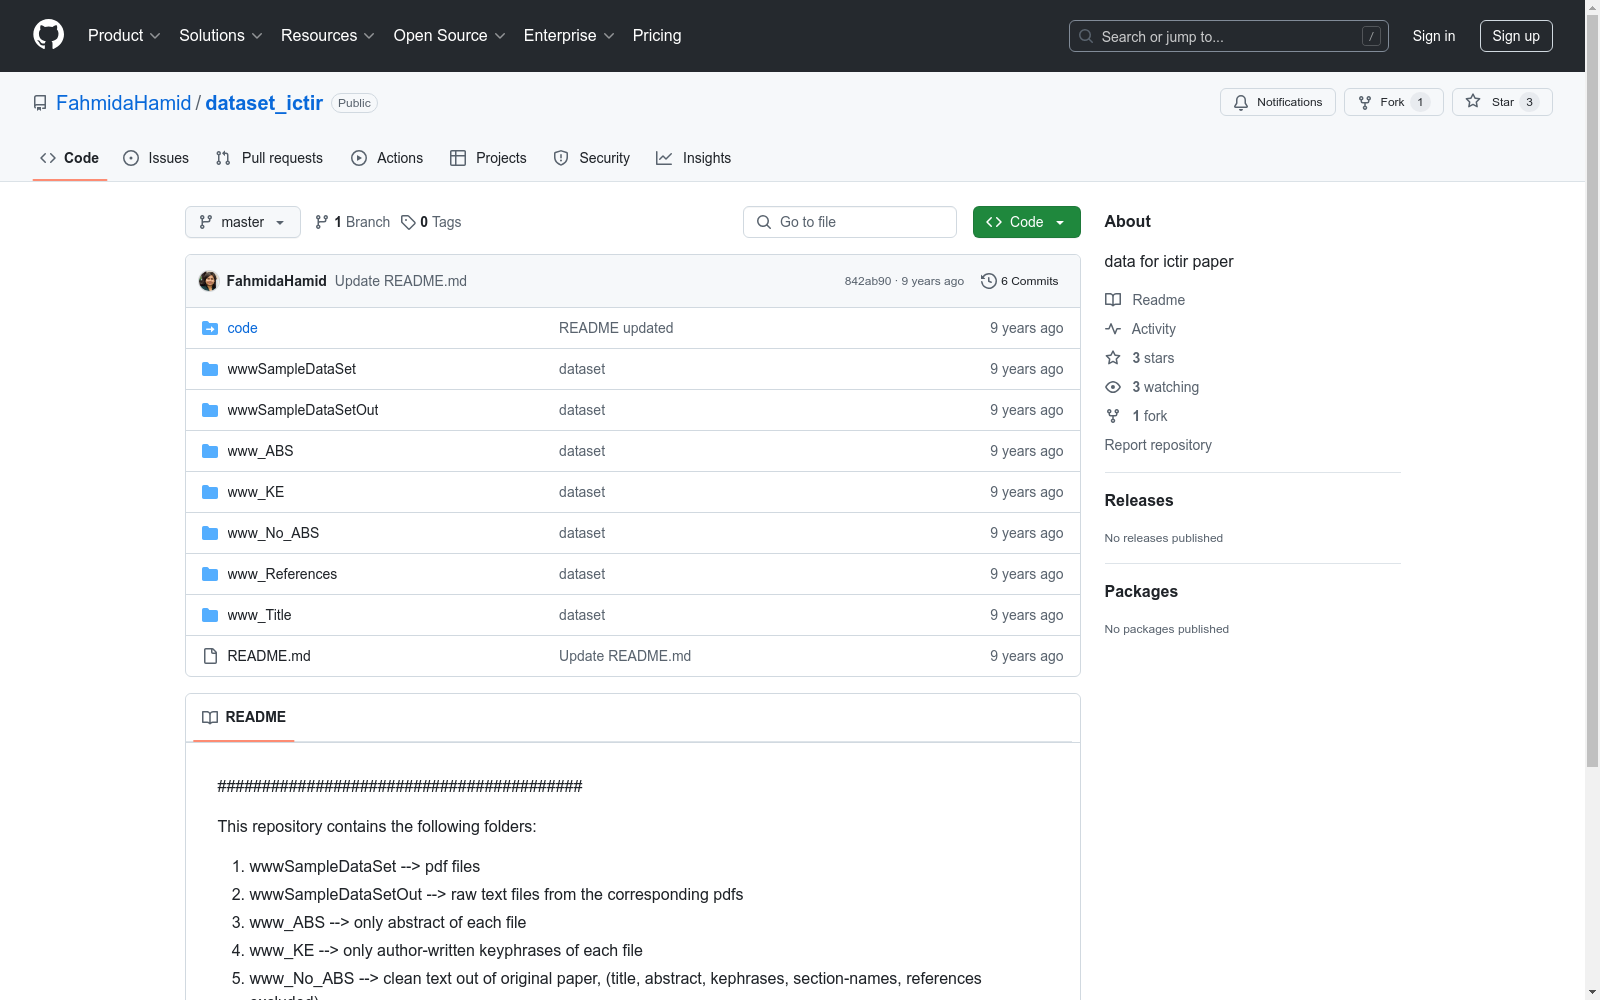Click the commits history clock icon
This screenshot has height=1000, width=1600.
pos(989,281)
